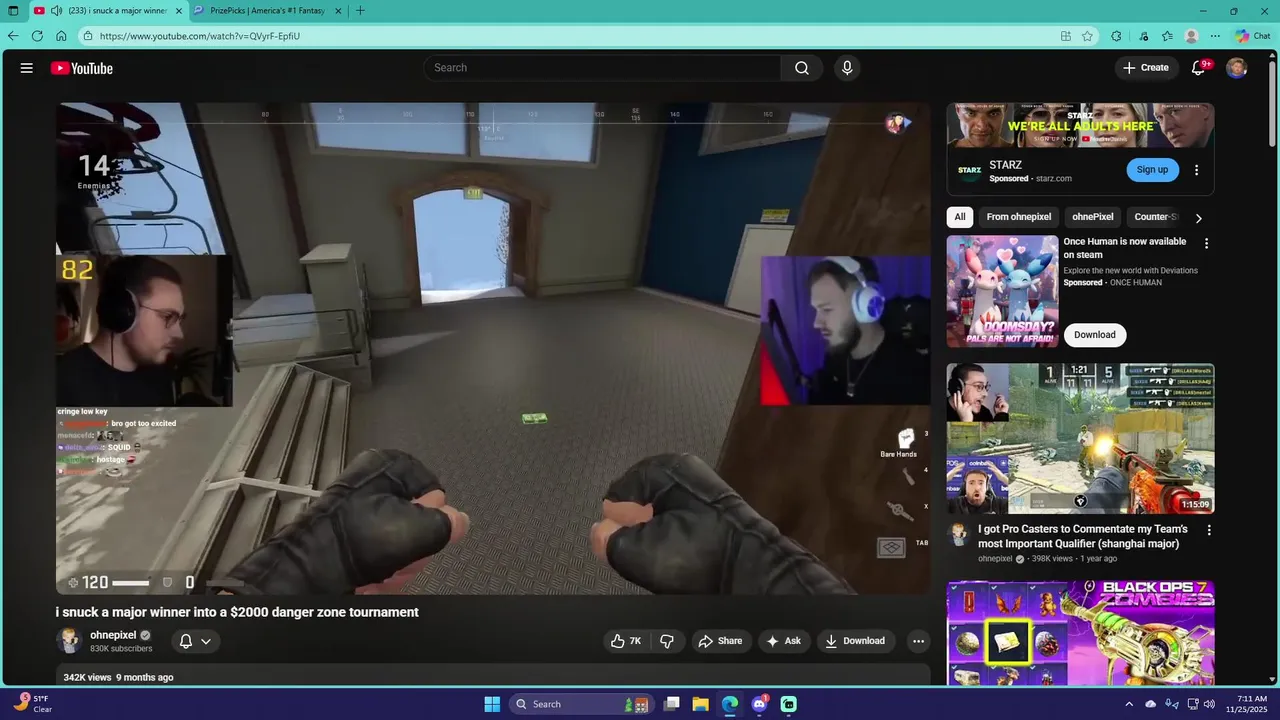The width and height of the screenshot is (1280, 720).
Task: Open Task View in the taskbar
Action: point(672,704)
